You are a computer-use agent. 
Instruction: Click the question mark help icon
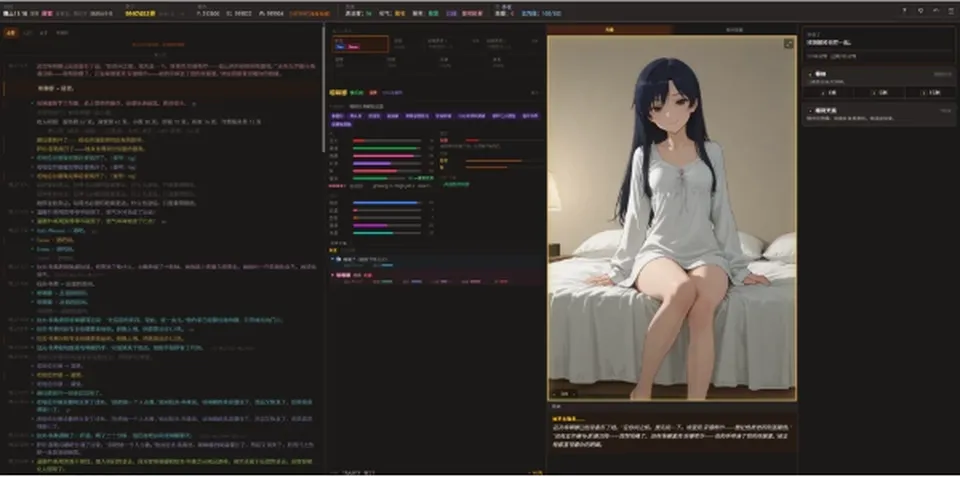pyautogui.click(x=905, y=10)
